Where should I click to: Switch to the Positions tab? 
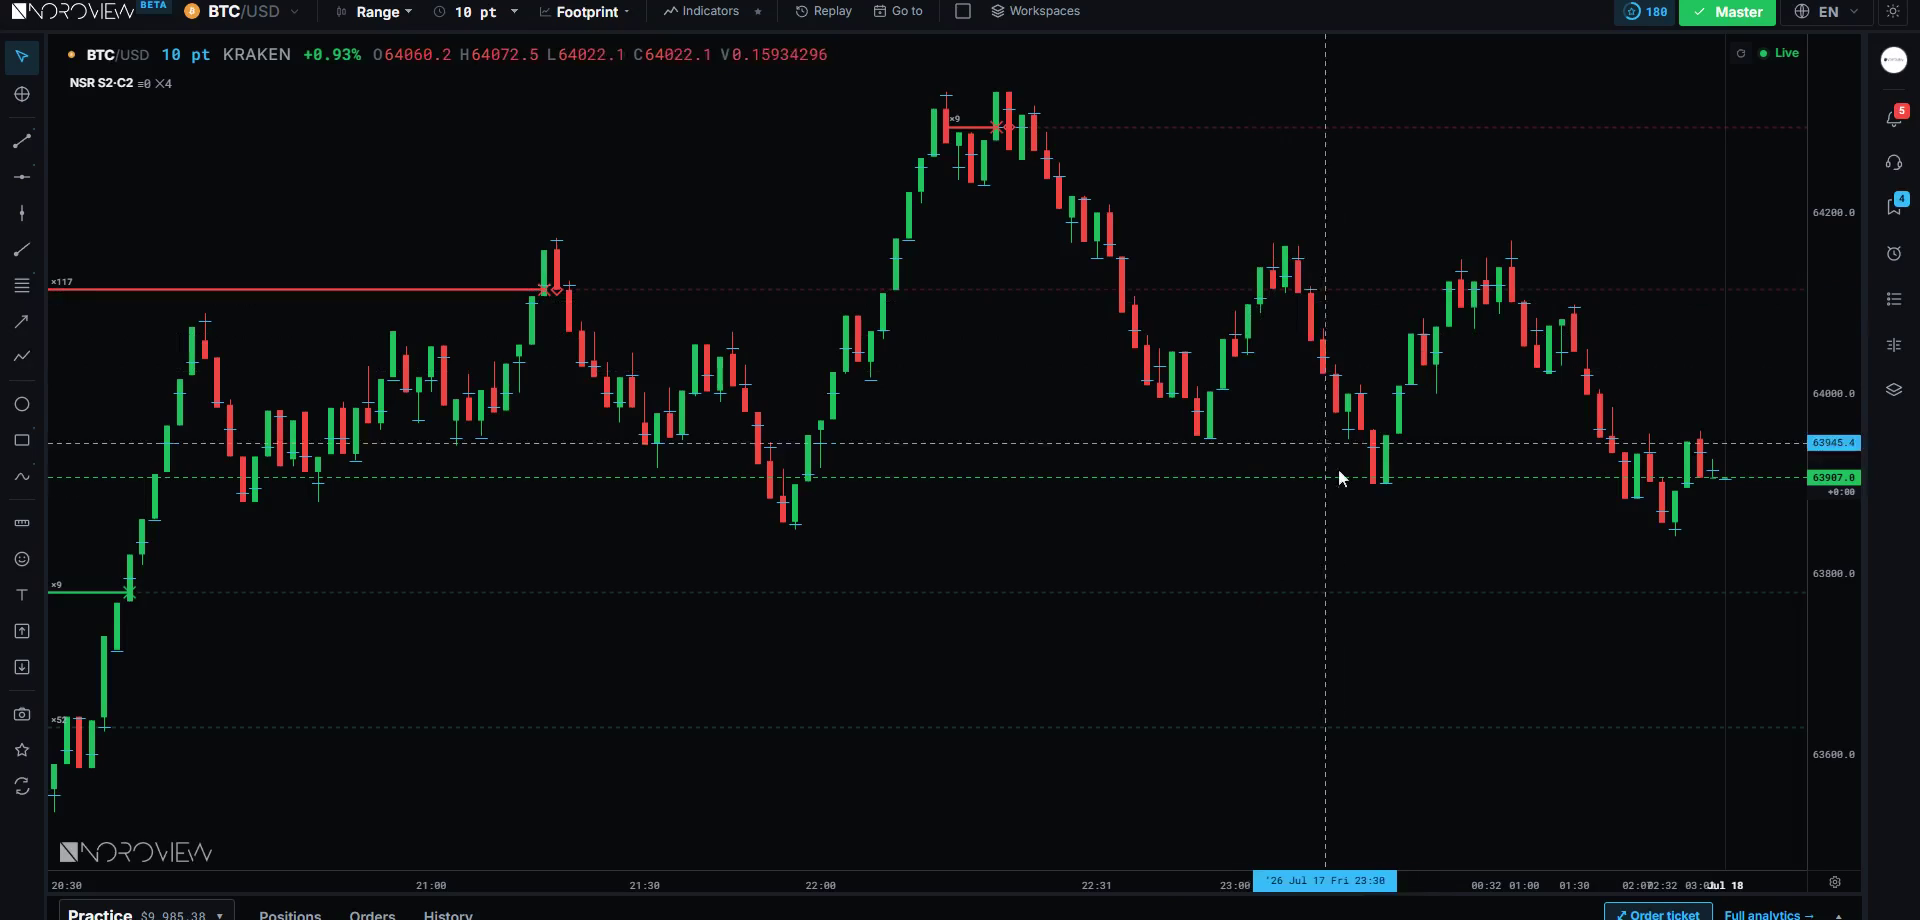click(290, 915)
